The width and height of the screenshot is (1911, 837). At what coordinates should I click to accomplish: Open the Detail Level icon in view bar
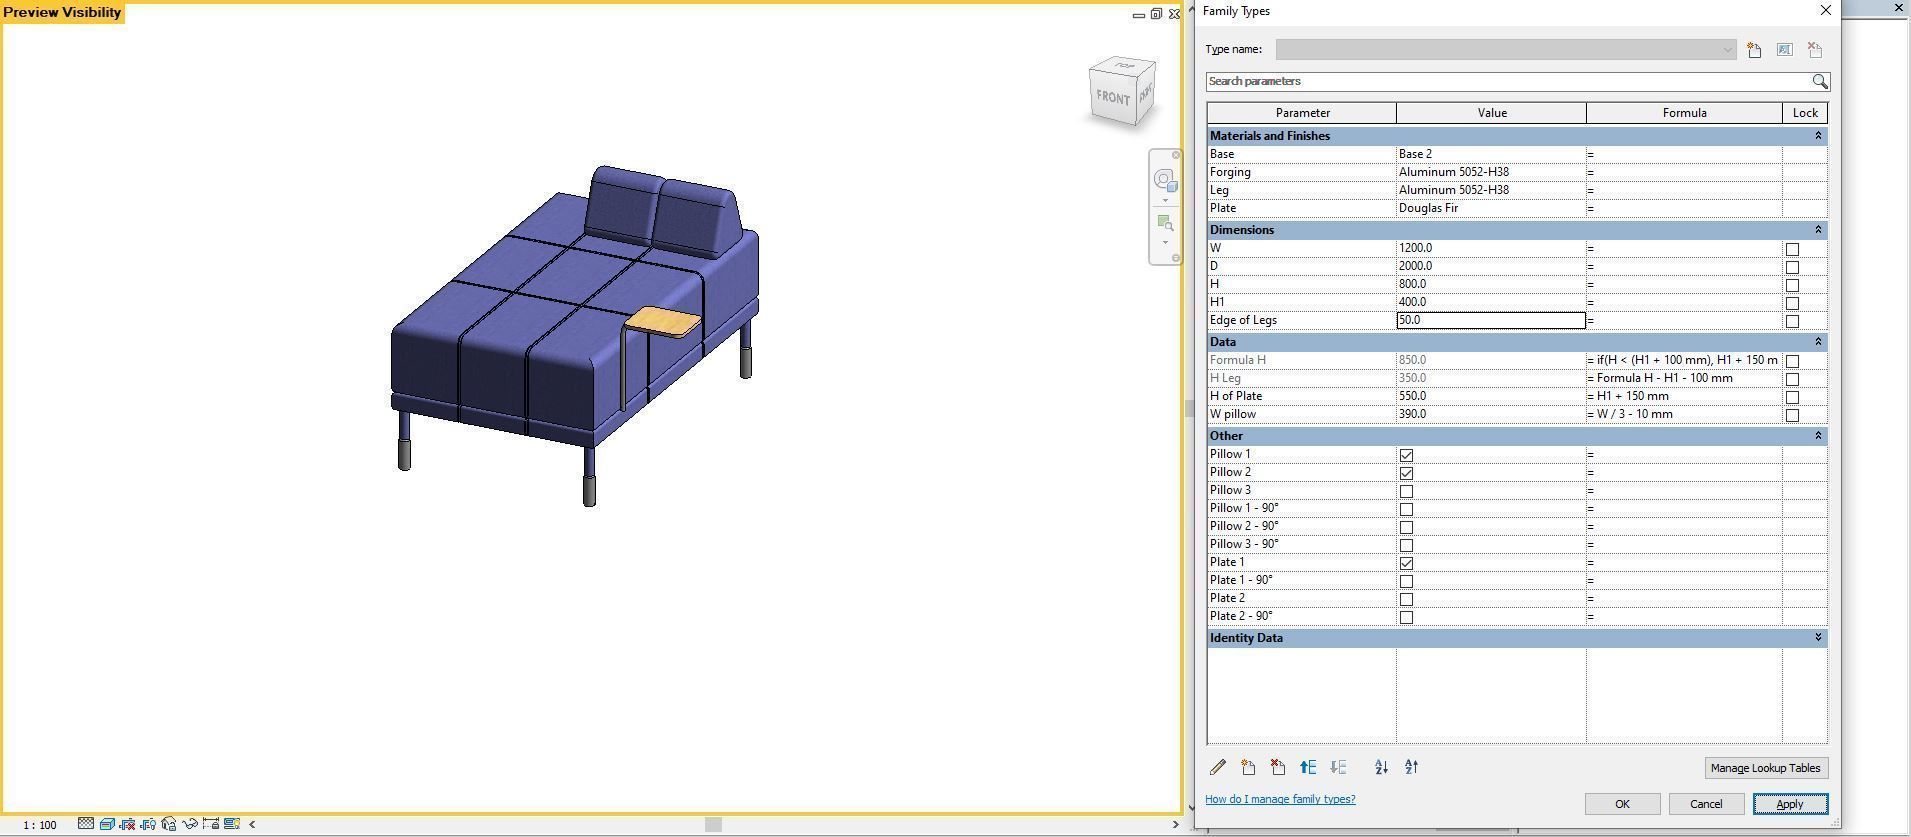point(86,824)
